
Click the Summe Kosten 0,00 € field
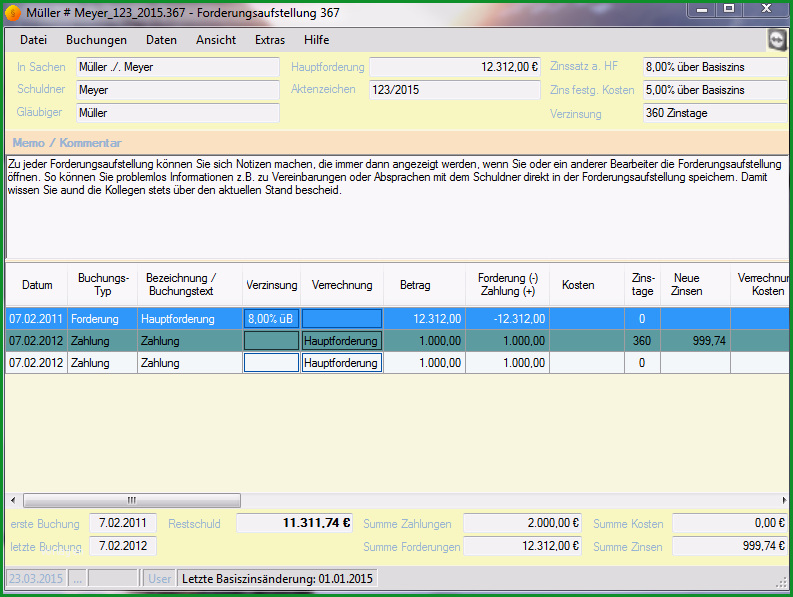click(730, 523)
